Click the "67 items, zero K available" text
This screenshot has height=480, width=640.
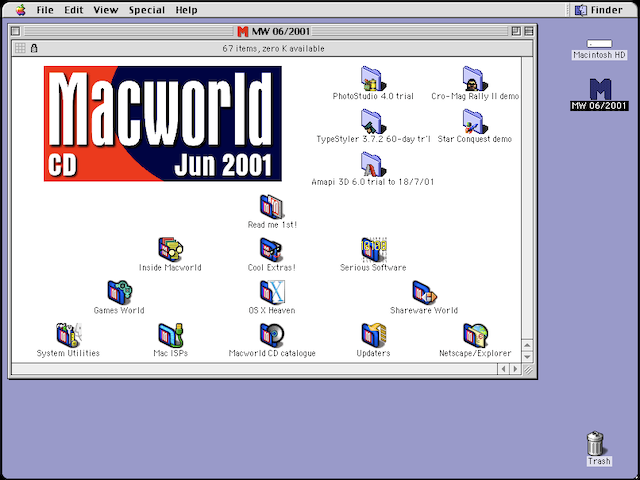tap(273, 48)
